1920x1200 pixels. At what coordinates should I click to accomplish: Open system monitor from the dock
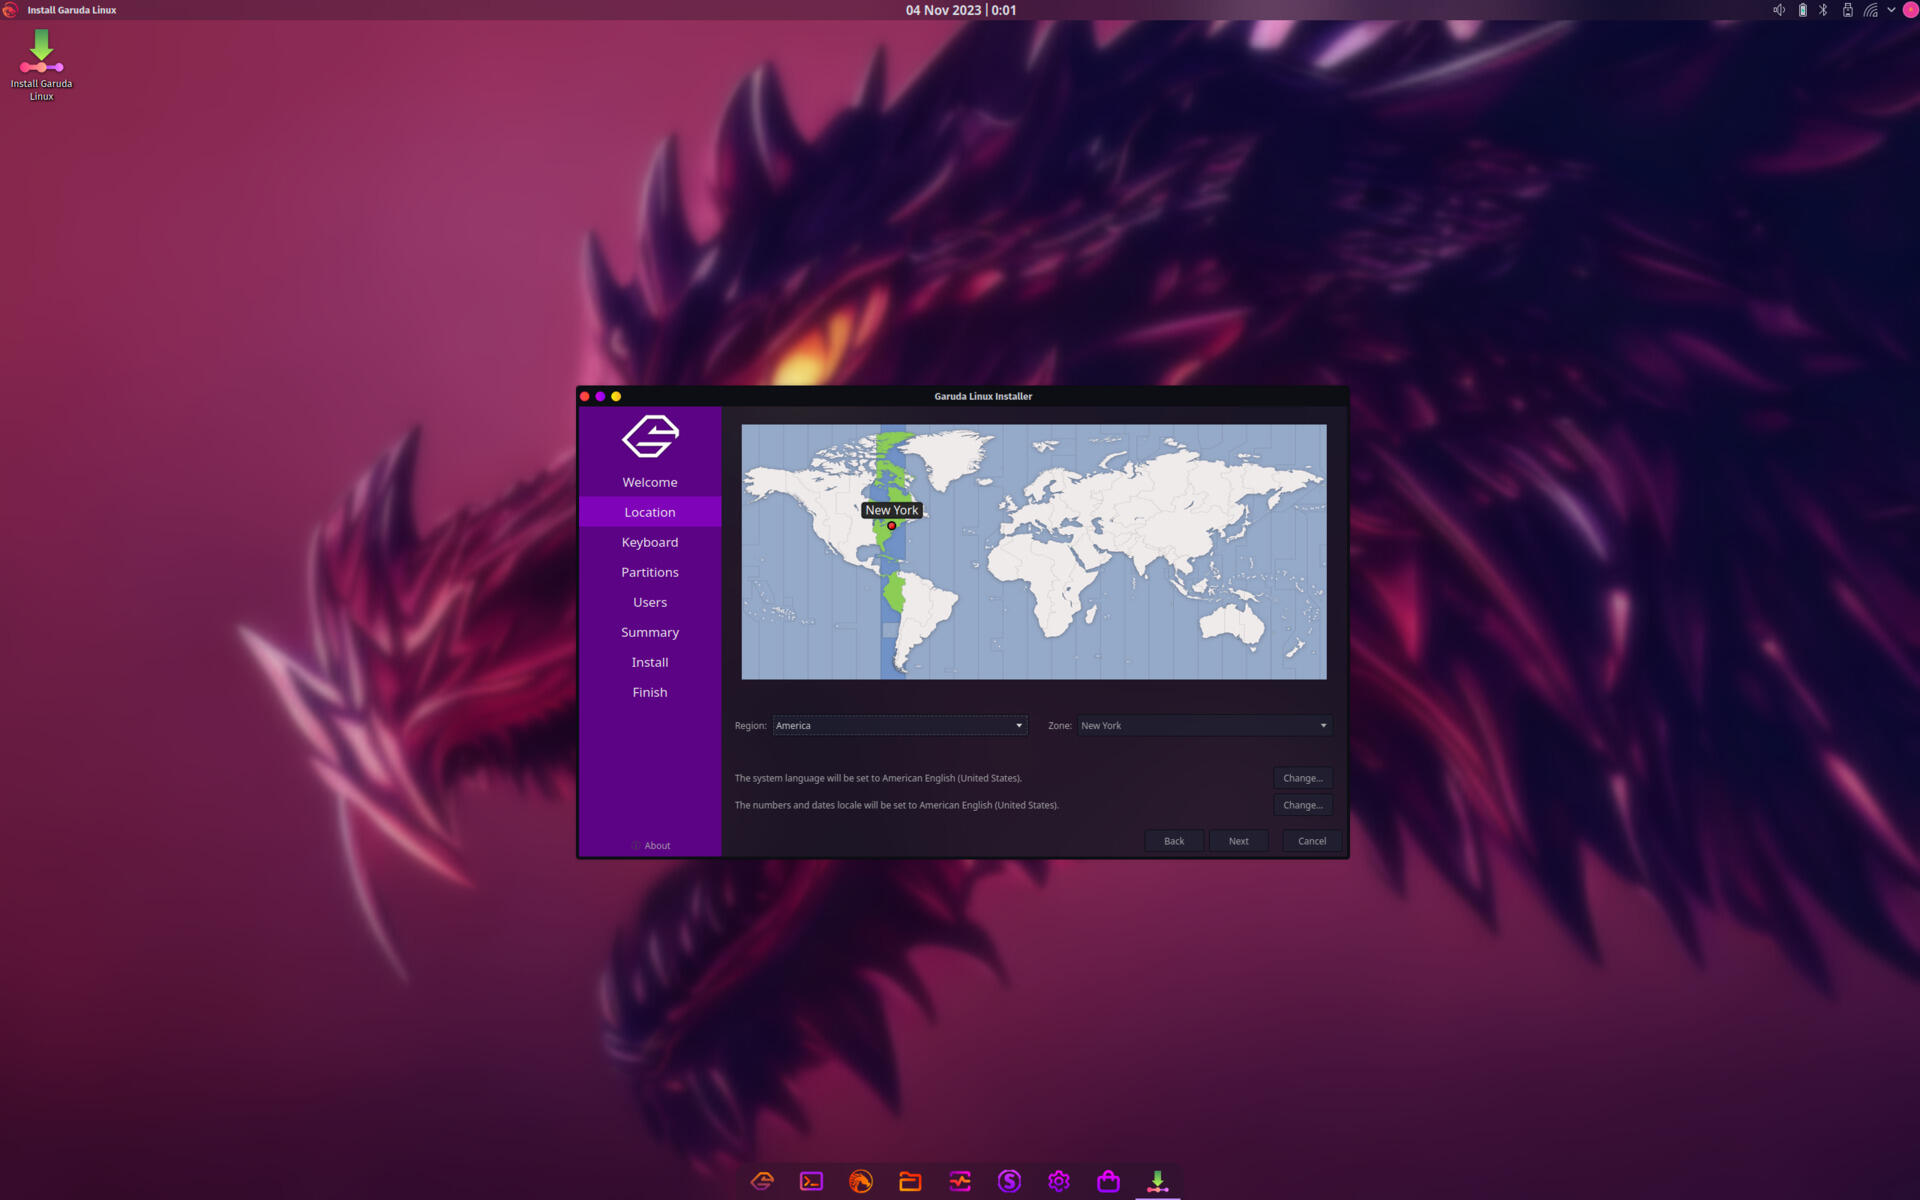click(960, 1181)
